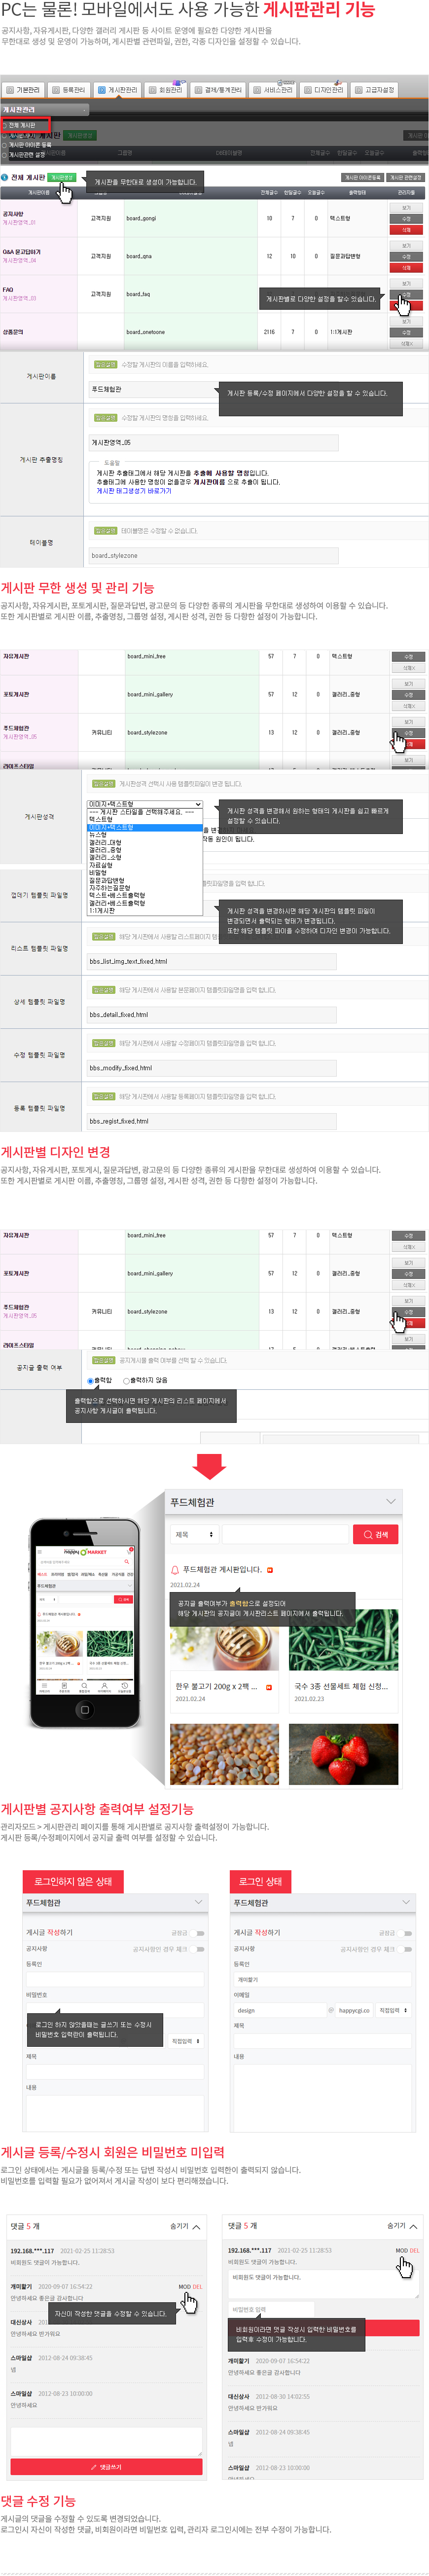
Task: Click DEL on left panel 게이할기 comment
Action: (x=197, y=2286)
